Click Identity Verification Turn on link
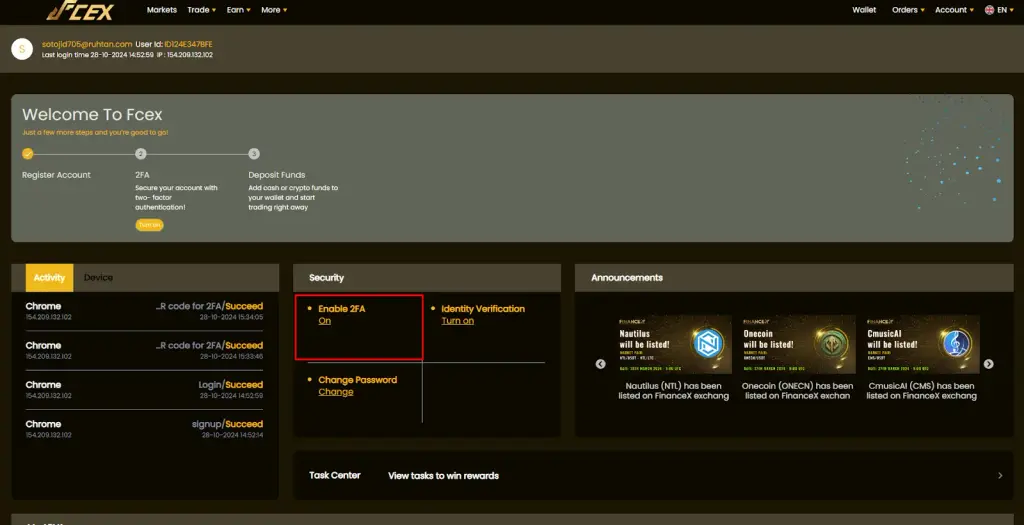 tap(458, 321)
